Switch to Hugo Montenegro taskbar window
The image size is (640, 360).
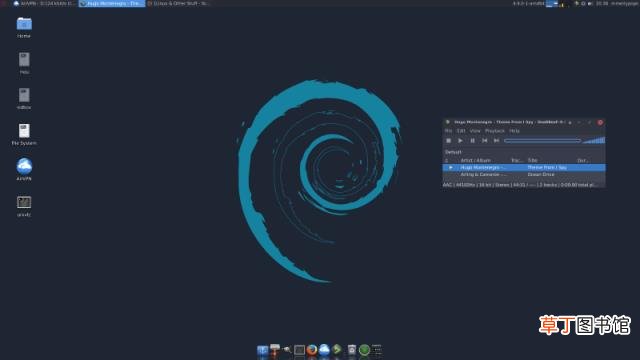click(112, 3)
